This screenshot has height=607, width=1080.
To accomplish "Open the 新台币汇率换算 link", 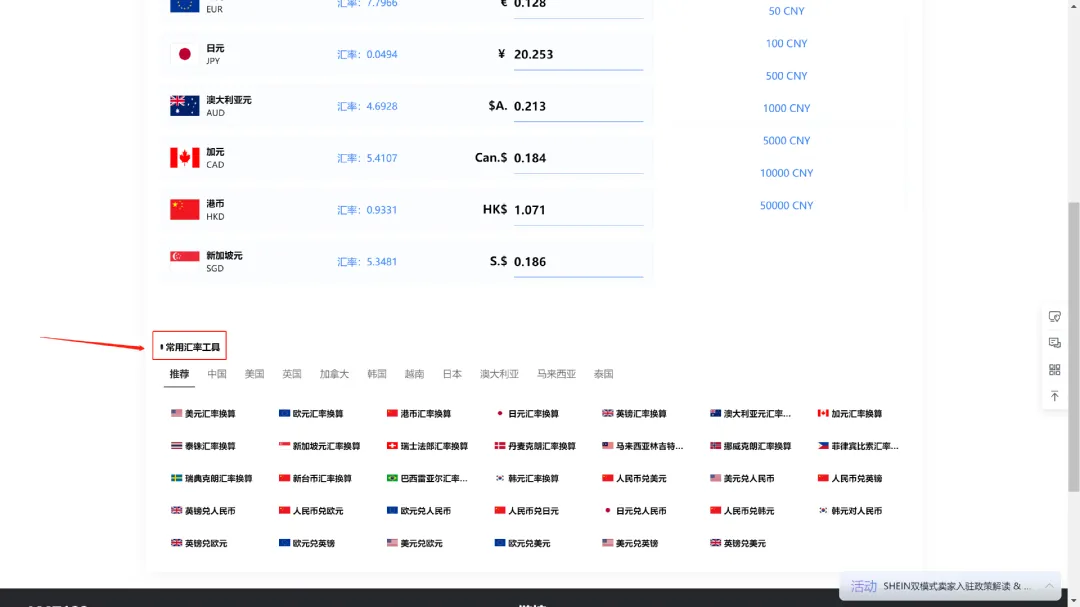I will (x=315, y=478).
